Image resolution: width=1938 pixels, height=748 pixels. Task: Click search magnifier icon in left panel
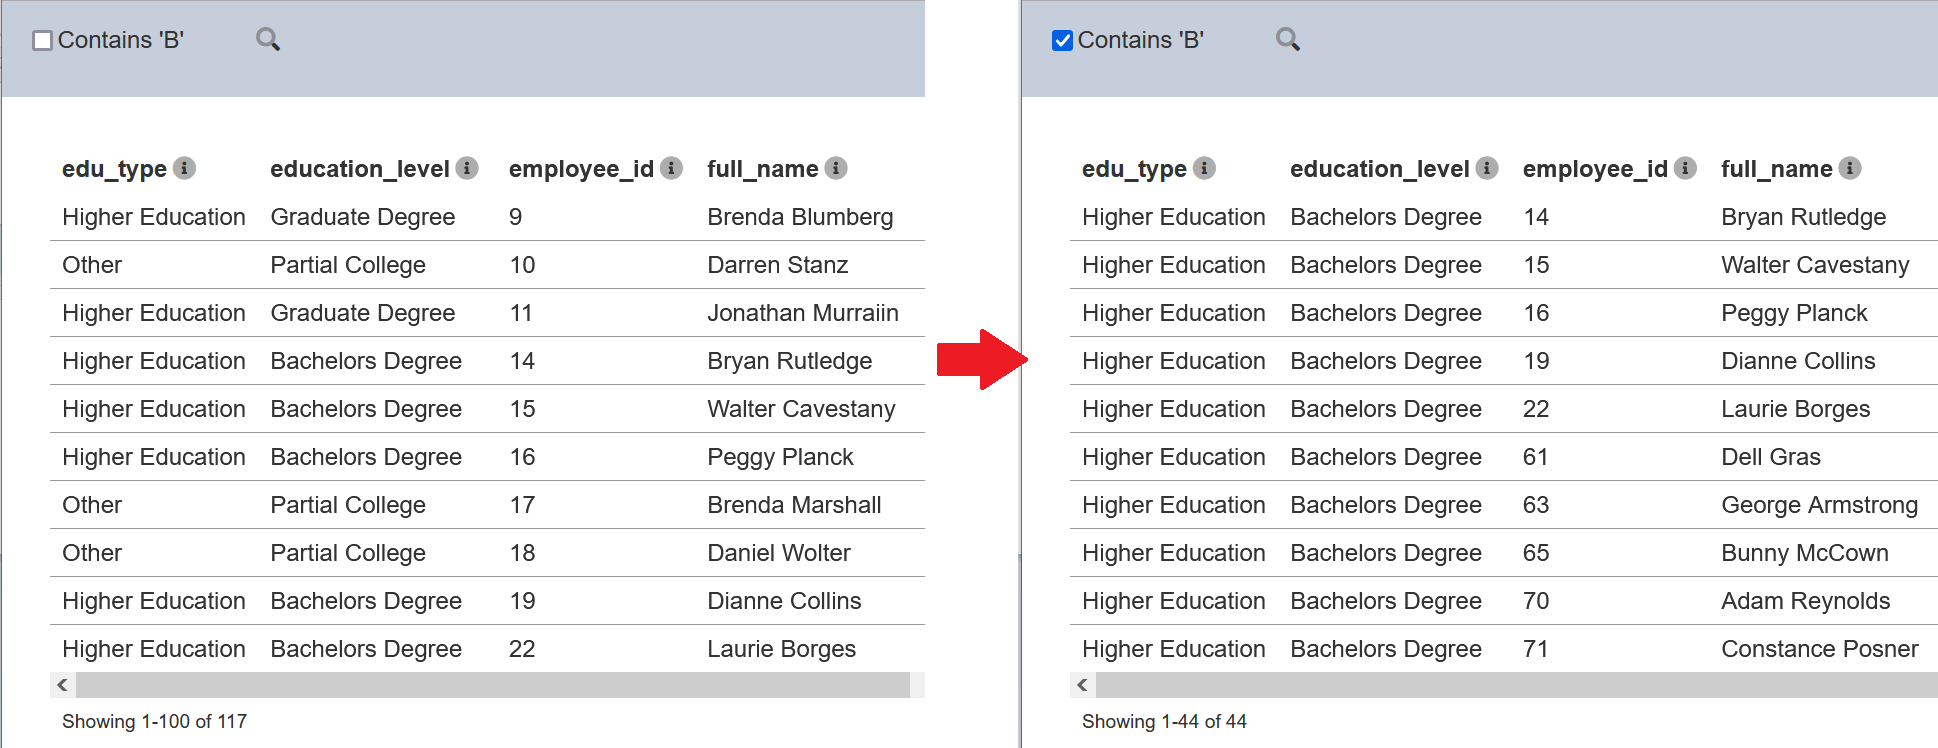click(x=268, y=39)
